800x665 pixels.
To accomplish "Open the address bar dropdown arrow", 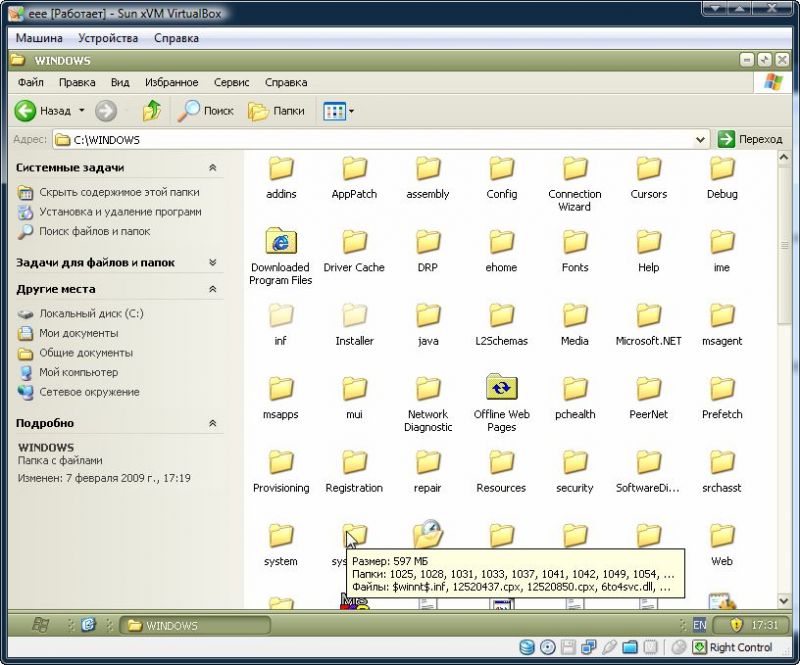I will point(702,140).
